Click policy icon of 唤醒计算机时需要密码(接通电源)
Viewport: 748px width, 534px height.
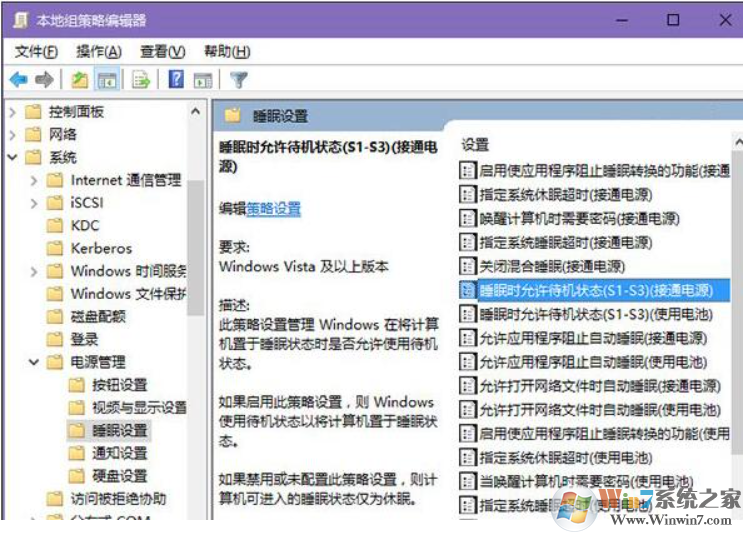[x=468, y=218]
